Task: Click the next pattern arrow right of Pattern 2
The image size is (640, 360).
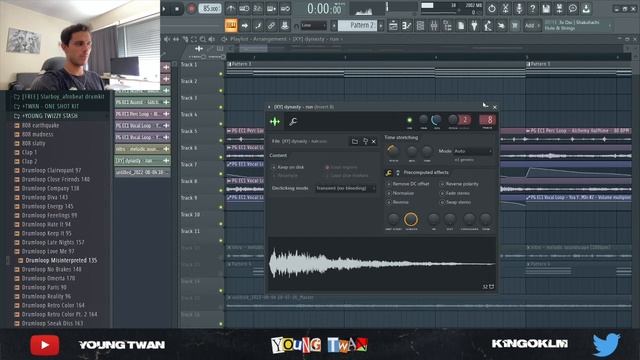Action: pyautogui.click(x=381, y=26)
